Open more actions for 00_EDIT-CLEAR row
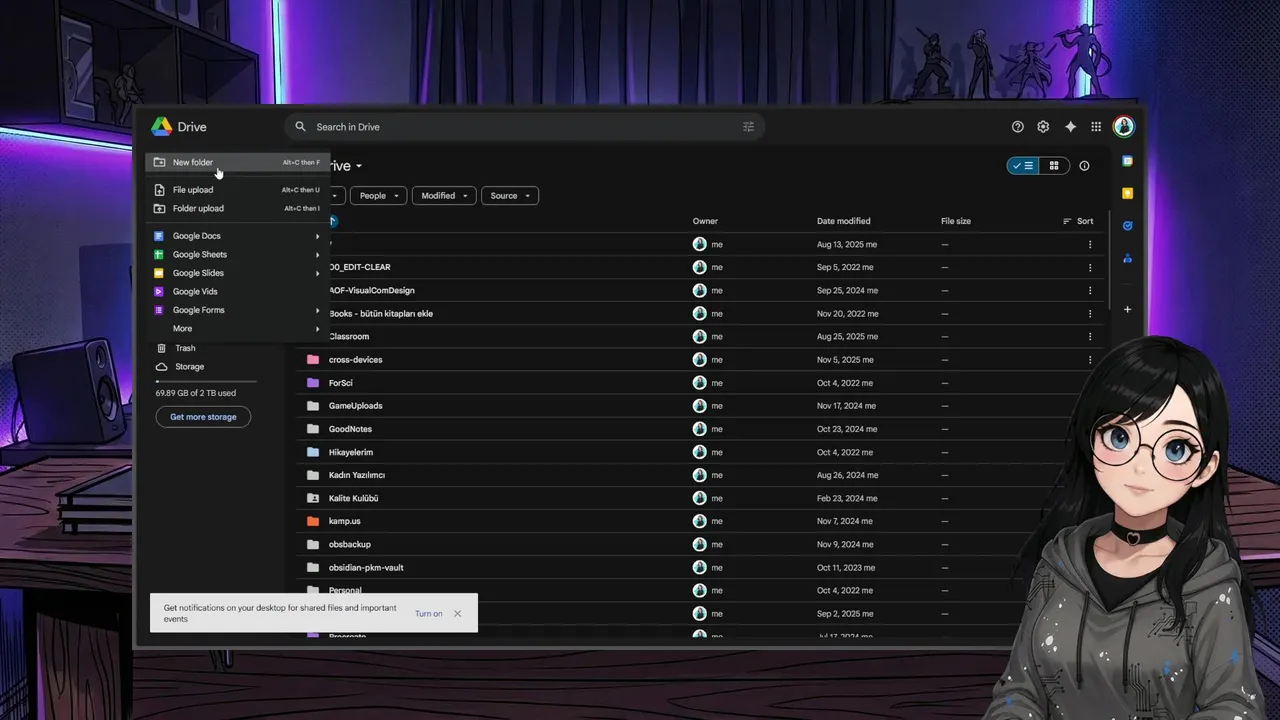 coord(1090,268)
